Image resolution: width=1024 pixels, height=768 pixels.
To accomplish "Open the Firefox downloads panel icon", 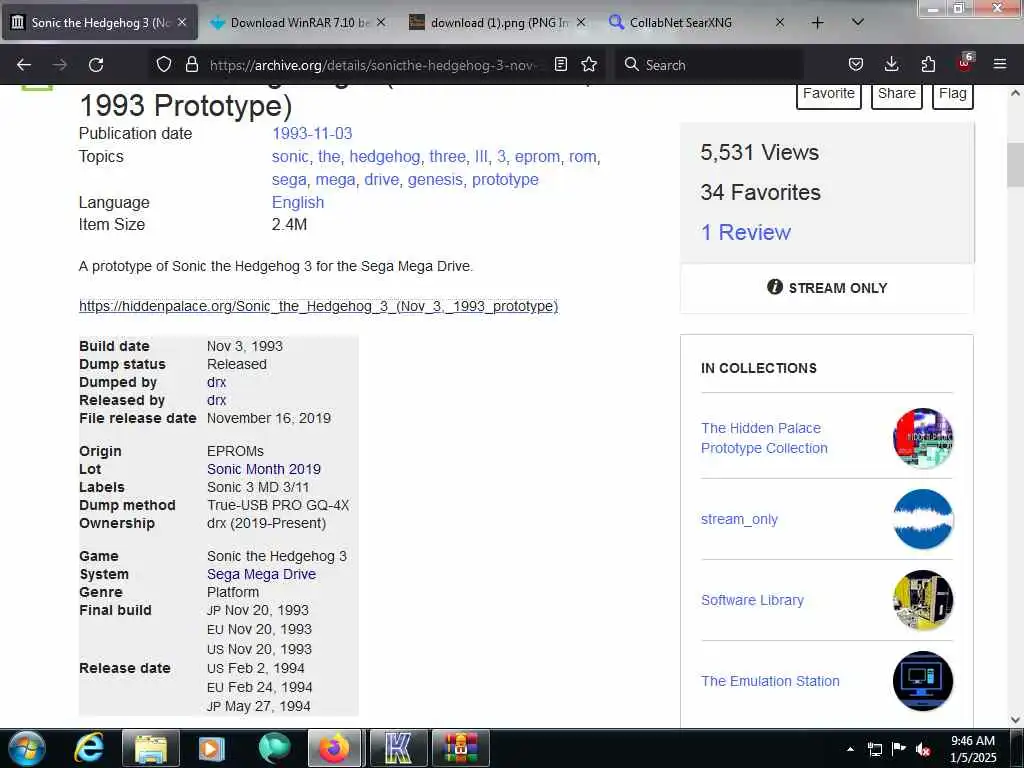I will point(891,64).
